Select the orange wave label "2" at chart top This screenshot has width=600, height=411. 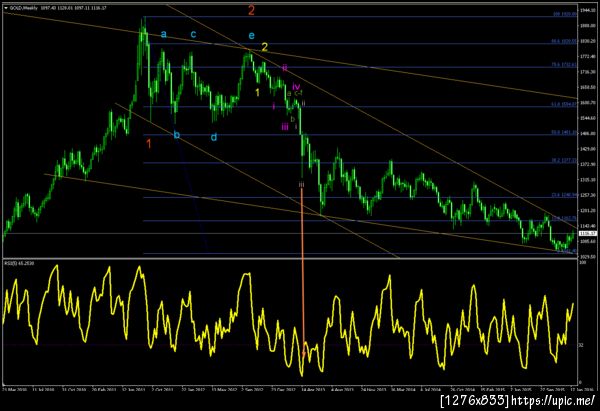click(x=251, y=10)
